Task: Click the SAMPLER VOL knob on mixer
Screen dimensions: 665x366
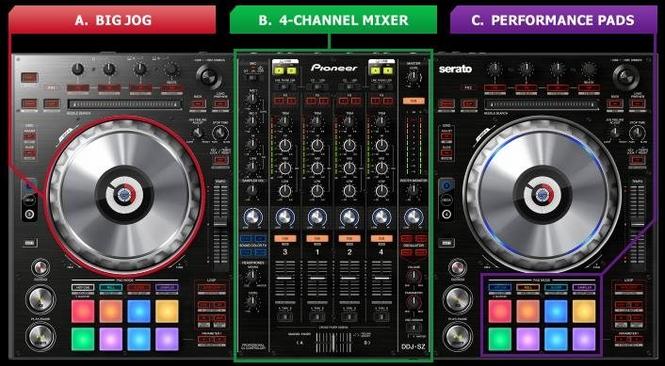Action: [252, 190]
